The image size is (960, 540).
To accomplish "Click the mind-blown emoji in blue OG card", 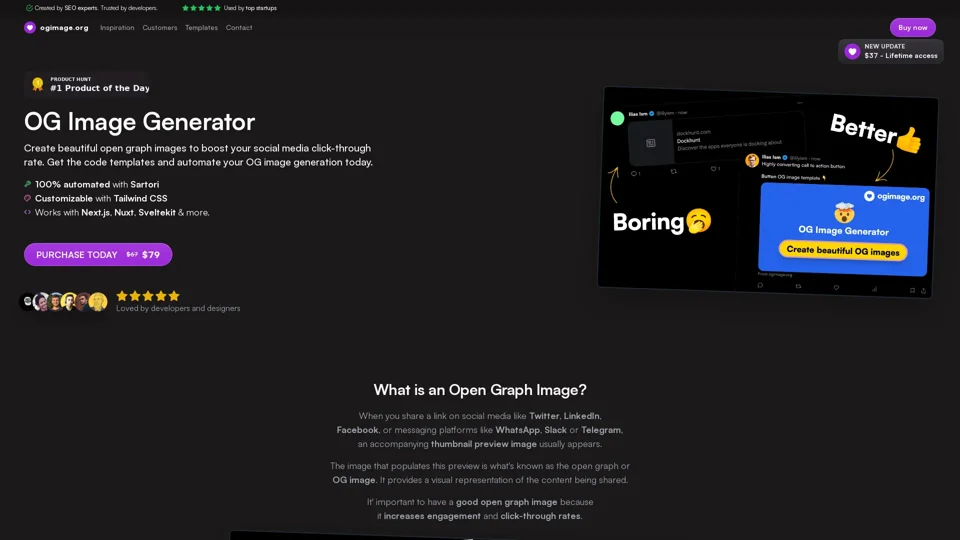I will pos(844,212).
